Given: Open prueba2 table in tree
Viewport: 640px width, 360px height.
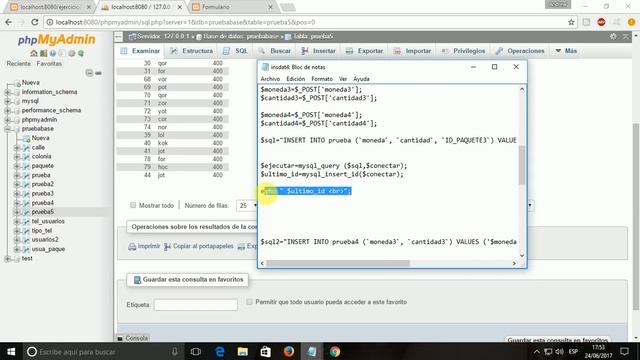Looking at the screenshot, I should pyautogui.click(x=43, y=184).
